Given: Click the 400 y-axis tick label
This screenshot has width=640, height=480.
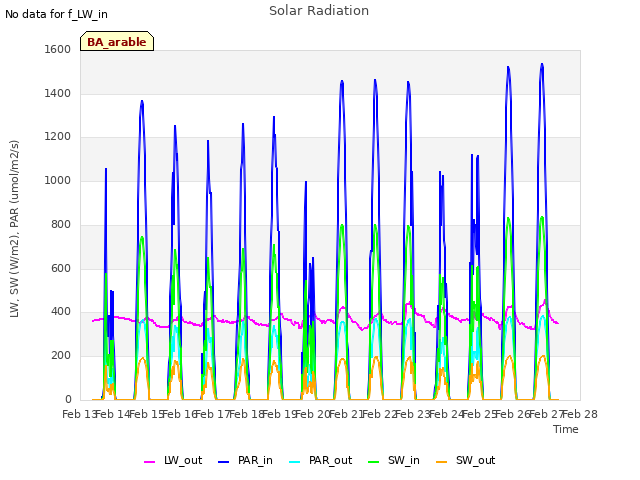Looking at the screenshot, I should pyautogui.click(x=61, y=312).
